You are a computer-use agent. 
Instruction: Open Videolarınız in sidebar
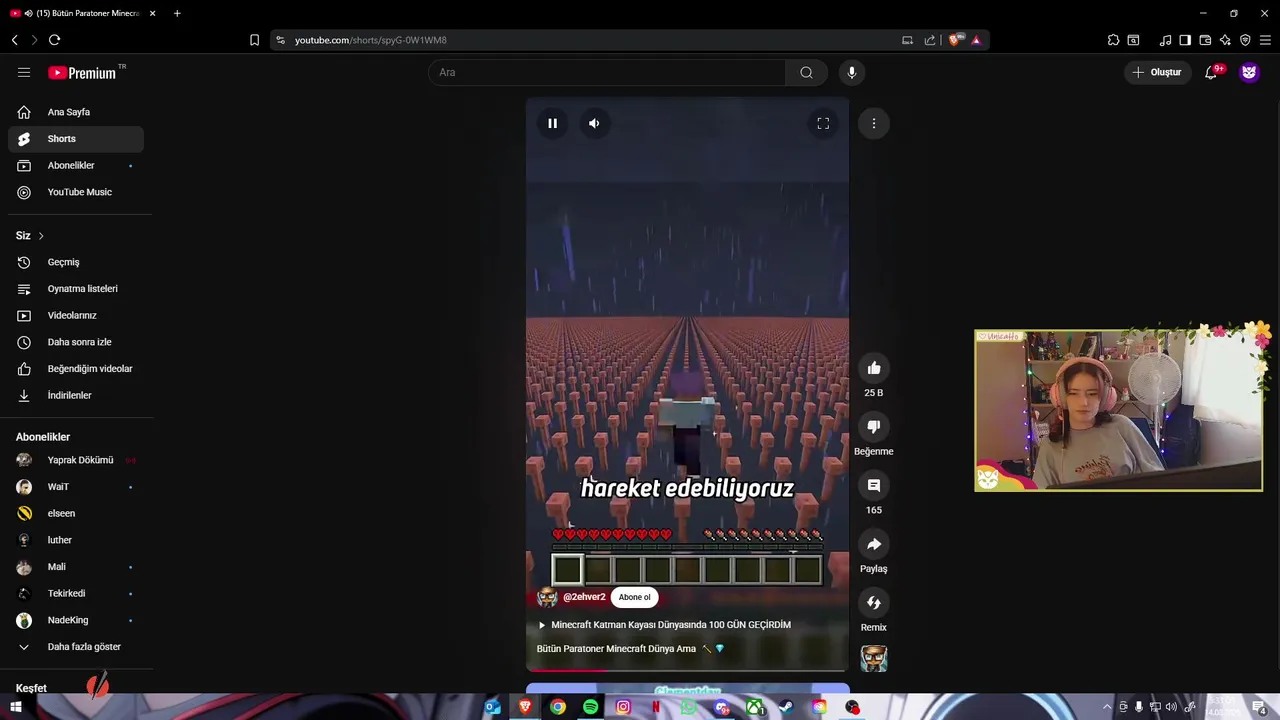[76, 315]
